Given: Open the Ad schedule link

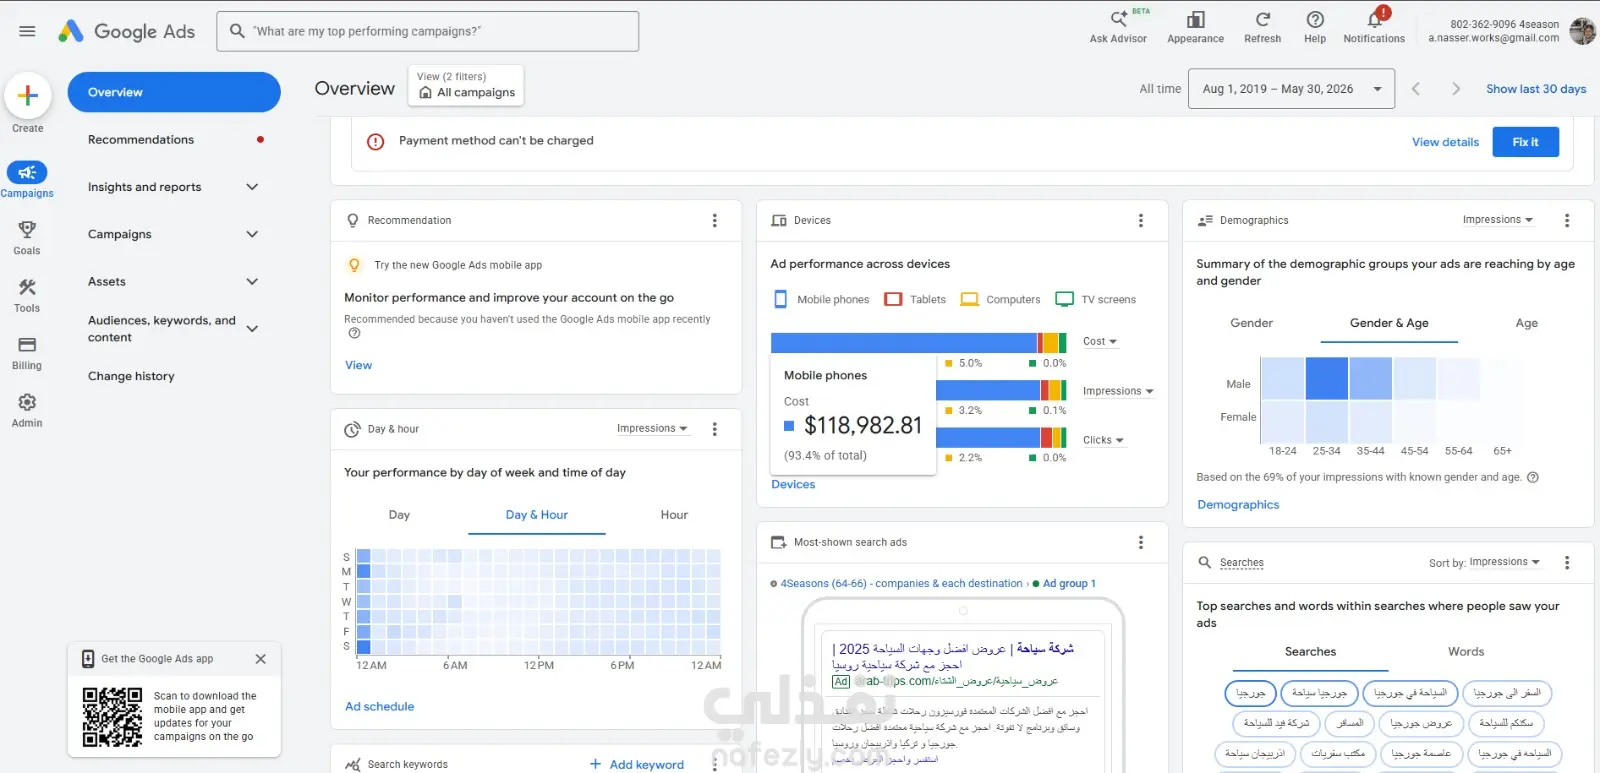Looking at the screenshot, I should click(380, 707).
